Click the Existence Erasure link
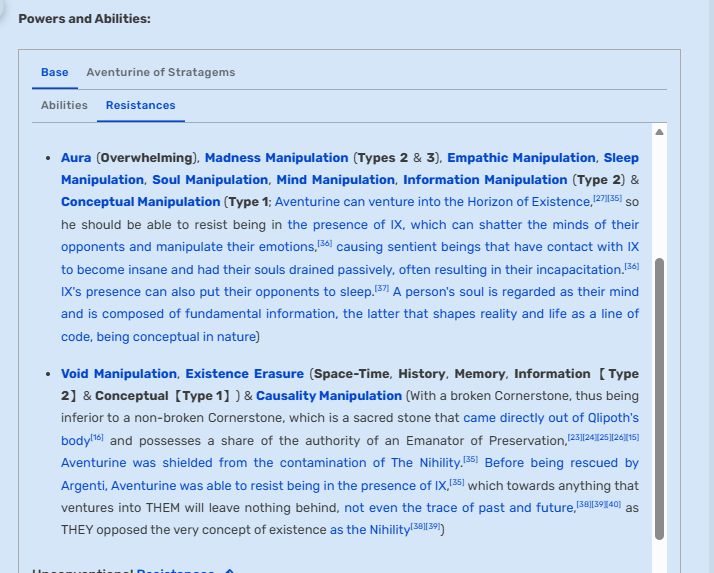Image resolution: width=714 pixels, height=573 pixels. click(x=245, y=374)
